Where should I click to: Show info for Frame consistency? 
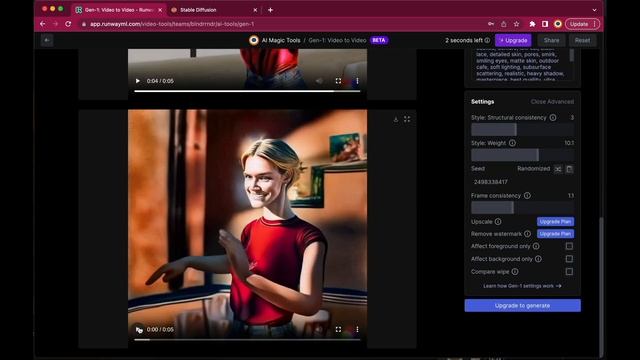click(x=527, y=196)
